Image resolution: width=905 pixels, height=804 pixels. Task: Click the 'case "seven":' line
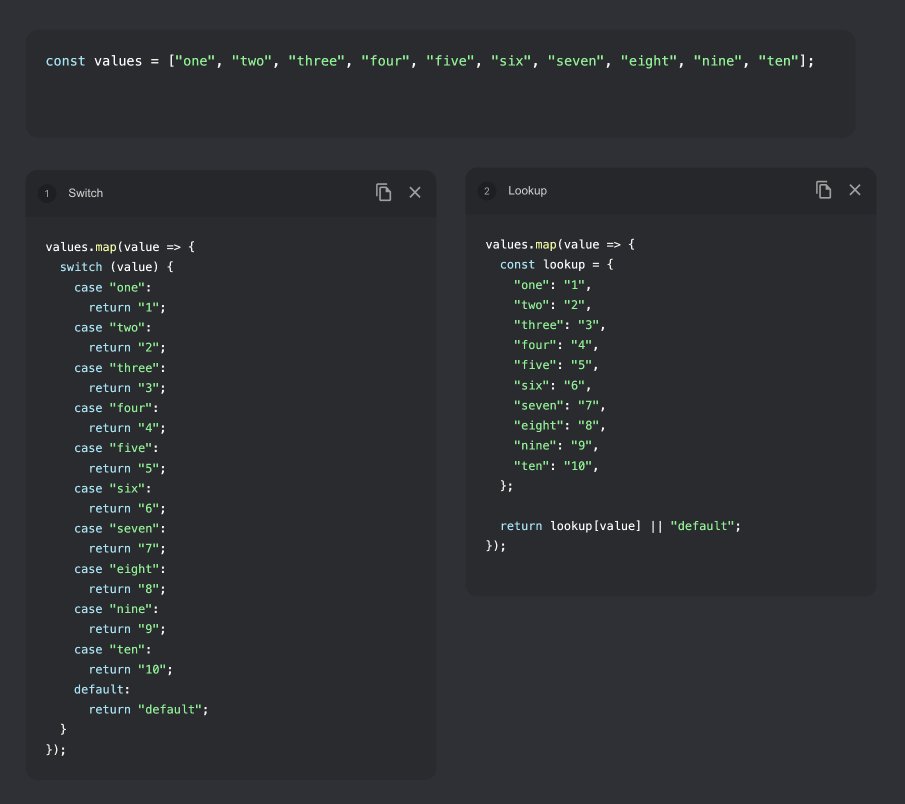click(x=119, y=528)
